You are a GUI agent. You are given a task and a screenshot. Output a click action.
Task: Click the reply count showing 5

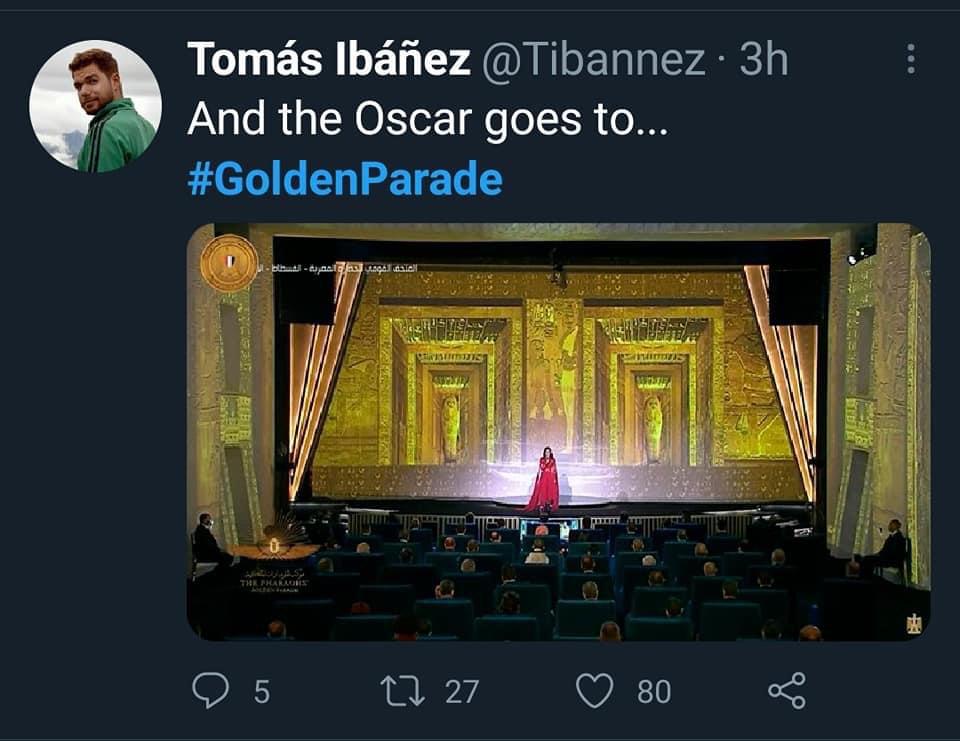[x=261, y=692]
